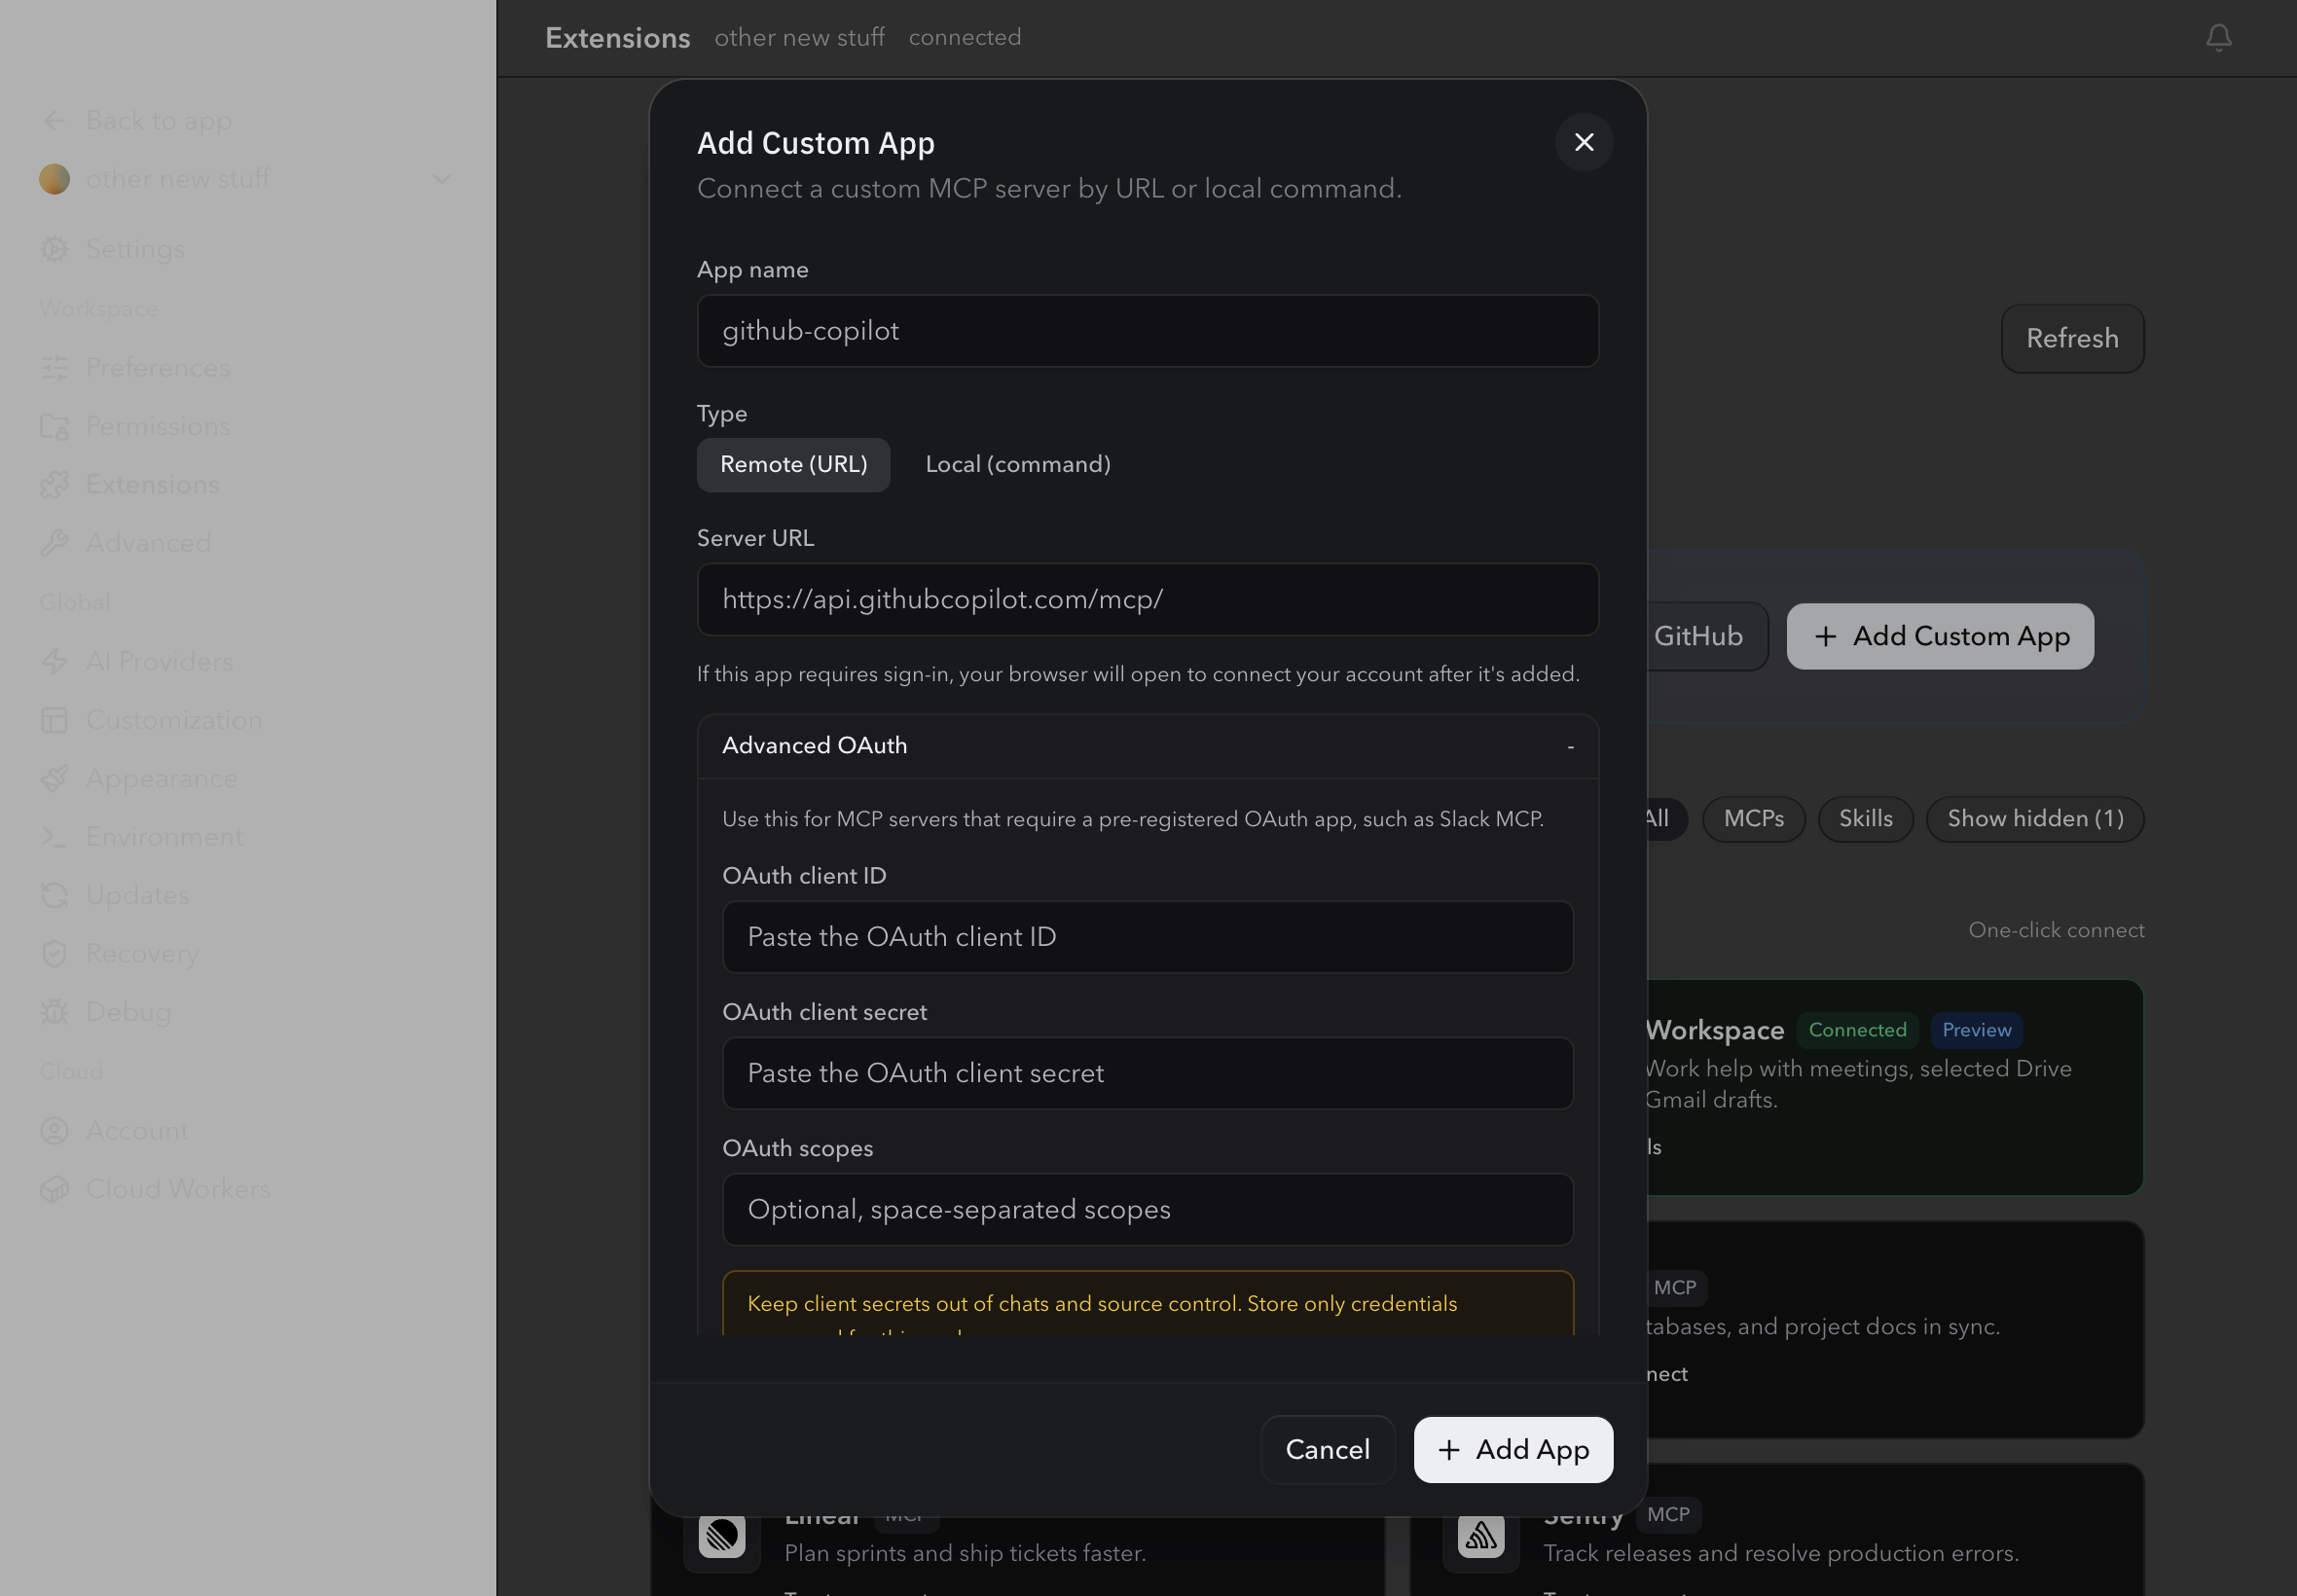The image size is (2297, 1596).
Task: Click the Appearance paintbrush icon
Action: [x=54, y=779]
